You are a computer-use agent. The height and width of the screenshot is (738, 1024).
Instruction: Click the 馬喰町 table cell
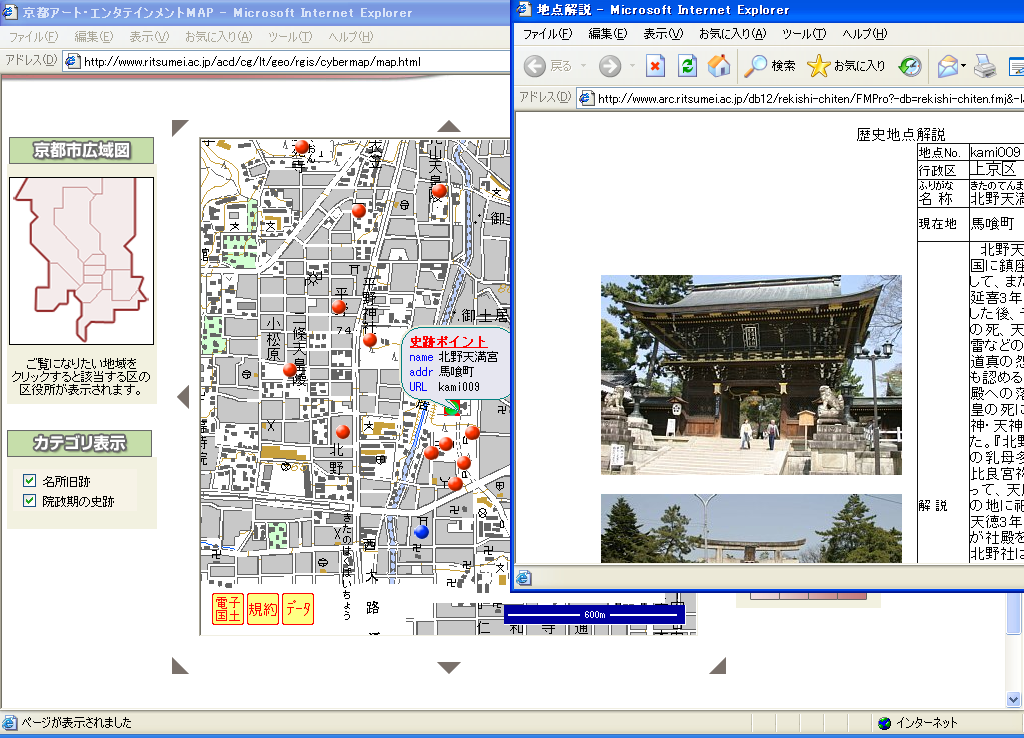(x=996, y=224)
